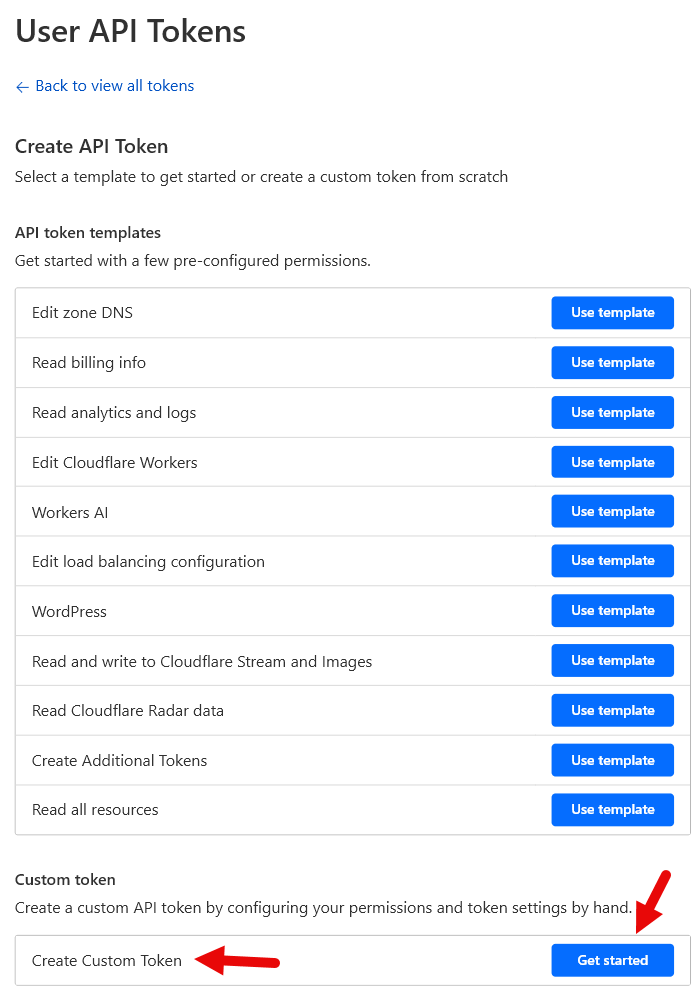The image size is (699, 993).
Task: Click the Create Custom Token row label
Action: point(107,961)
